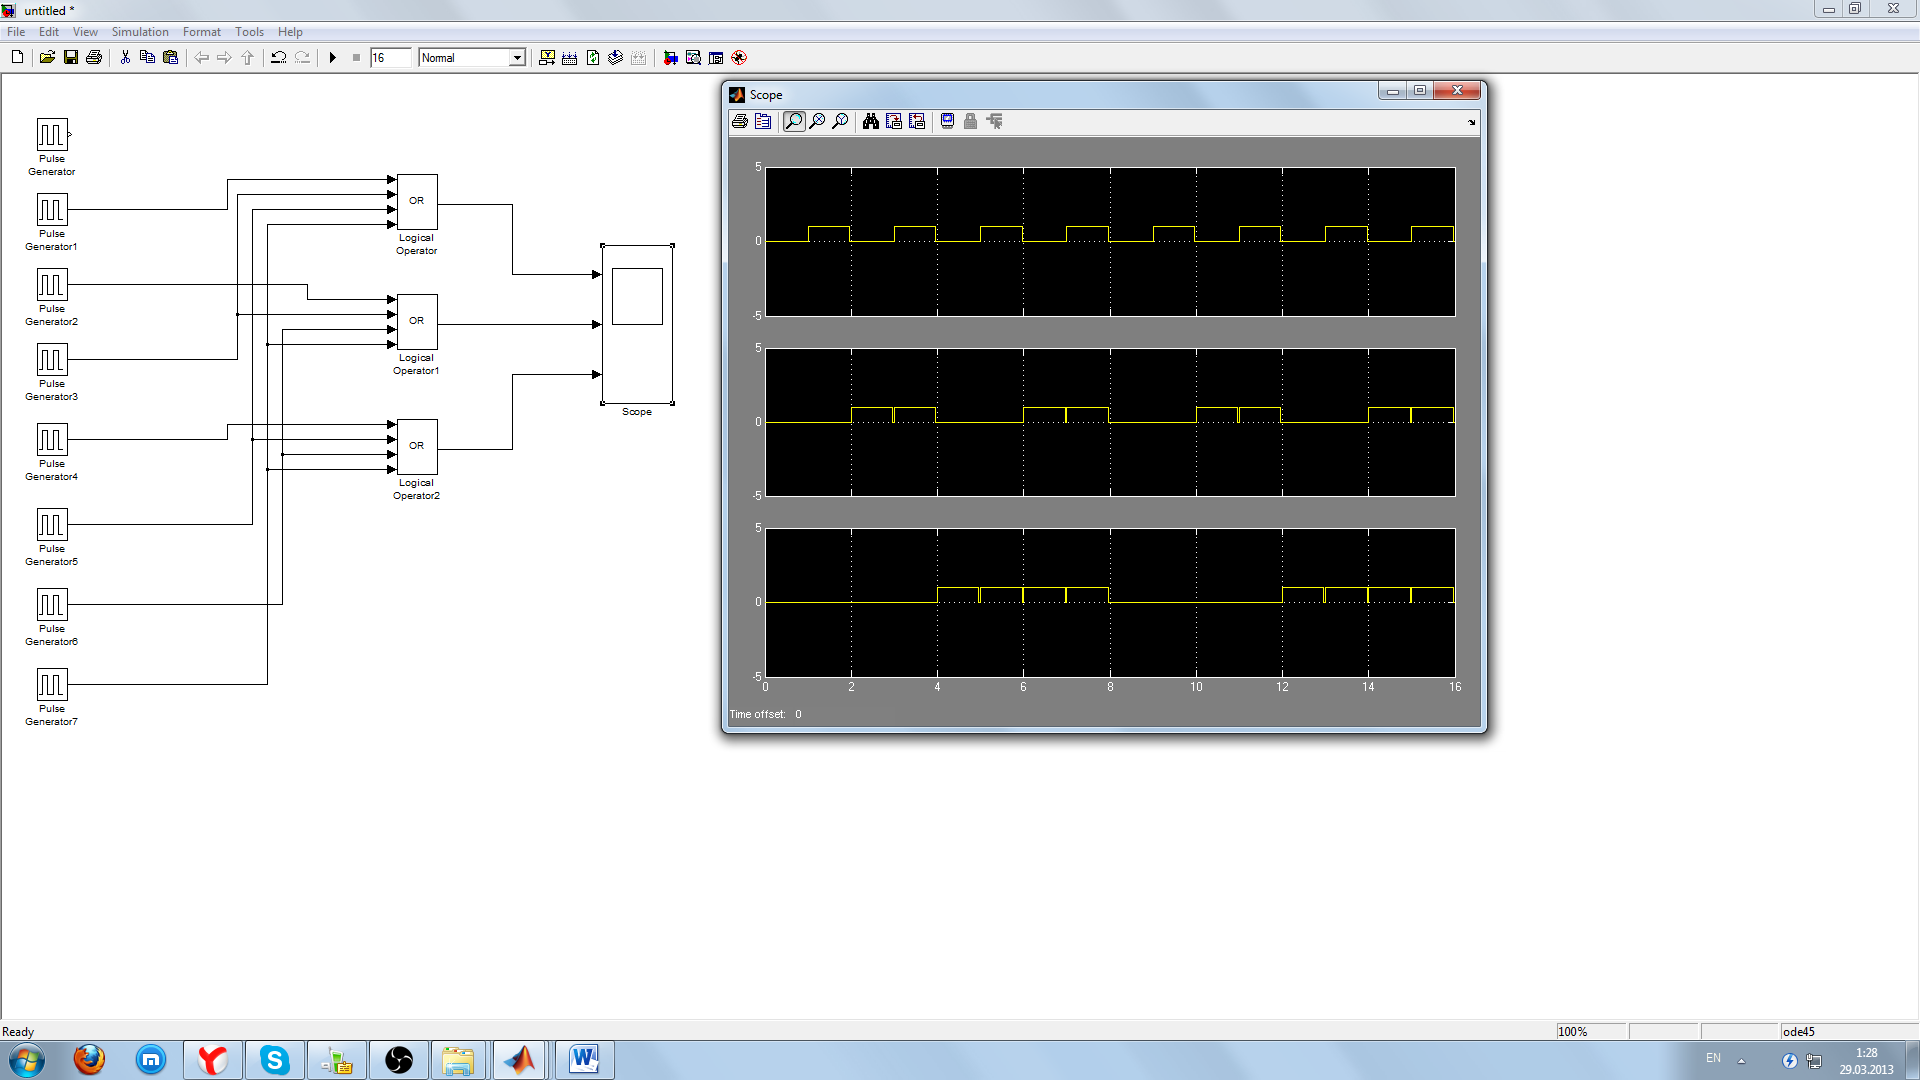The image size is (1920, 1080).
Task: Autoscale the Scope axes with binoculars
Action: pyautogui.click(x=871, y=121)
